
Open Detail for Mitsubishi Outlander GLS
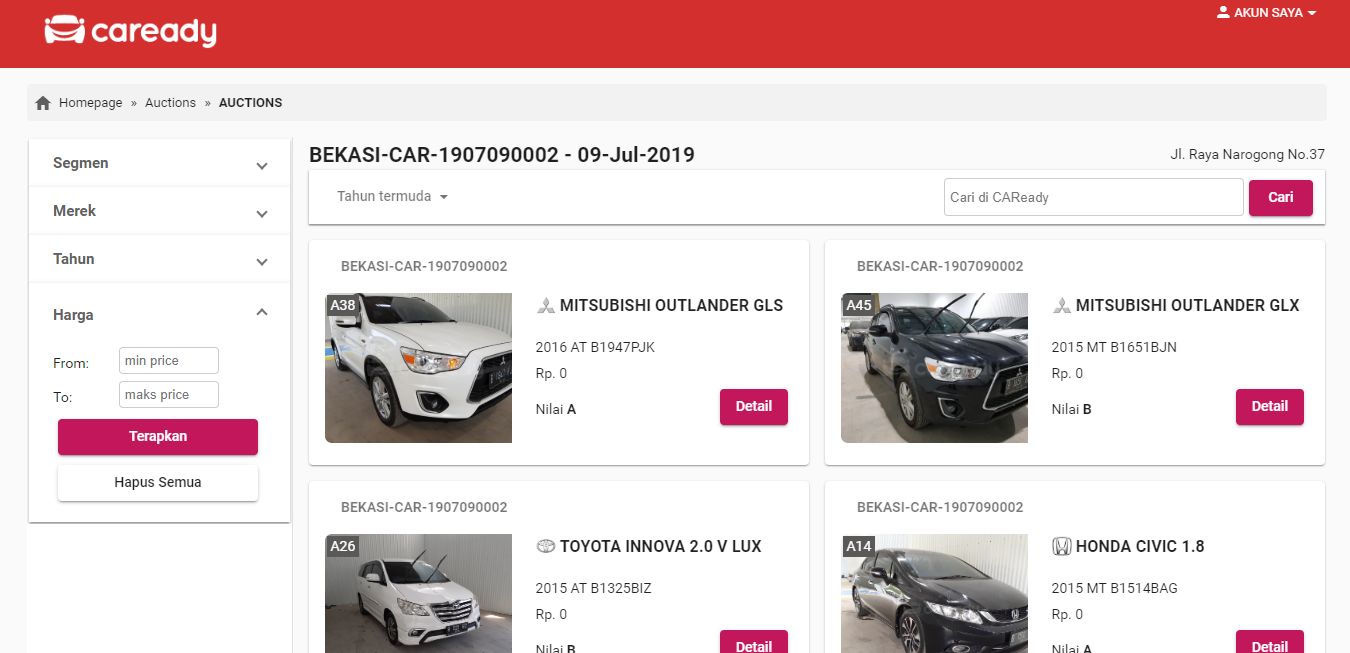tap(754, 407)
